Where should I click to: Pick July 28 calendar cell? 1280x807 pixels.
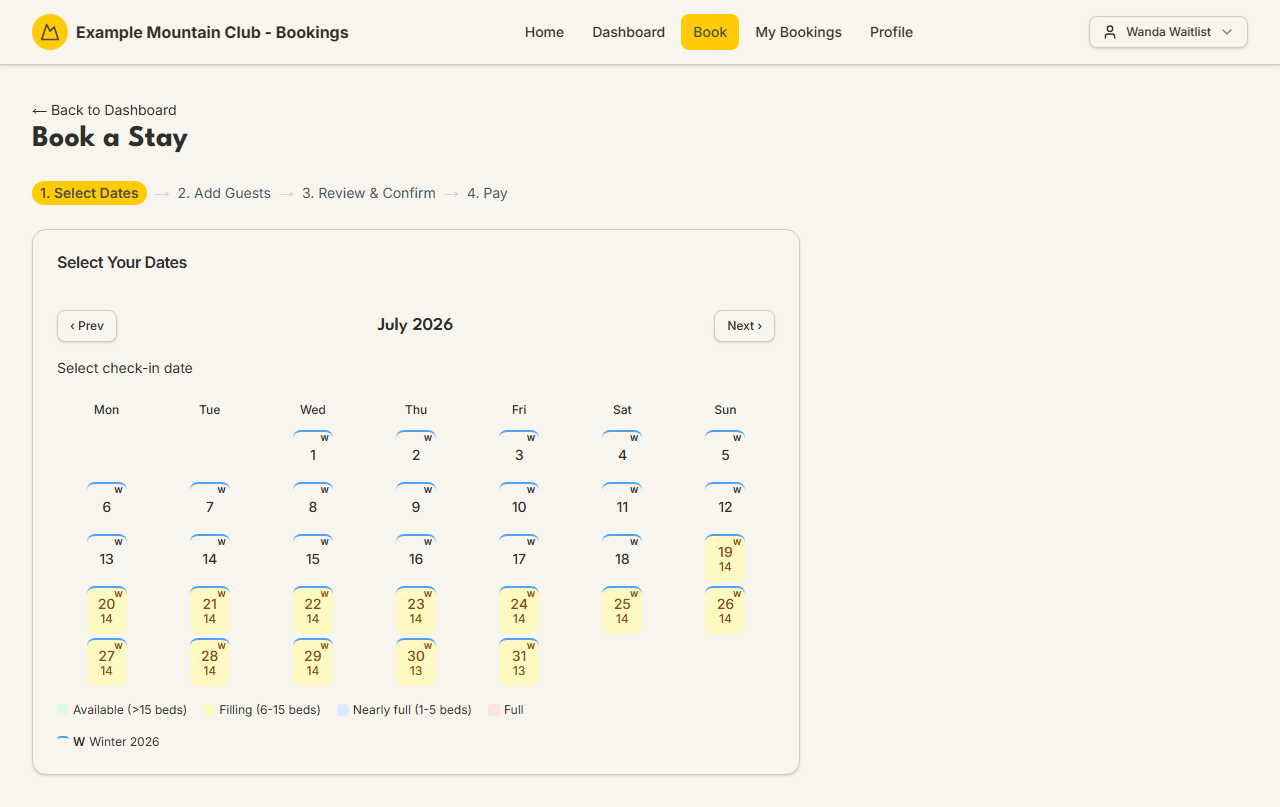[210, 661]
